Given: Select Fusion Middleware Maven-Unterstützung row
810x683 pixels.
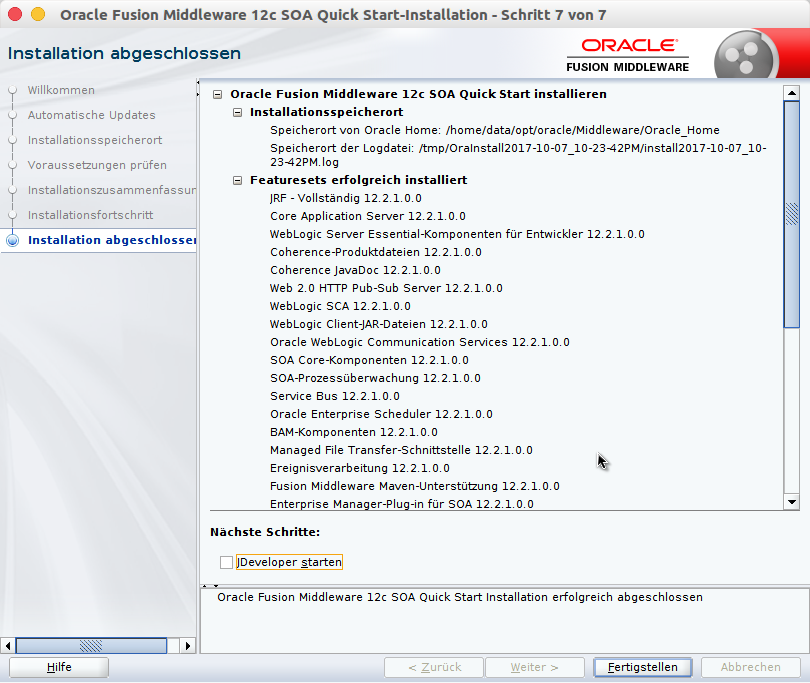Looking at the screenshot, I should (414, 486).
